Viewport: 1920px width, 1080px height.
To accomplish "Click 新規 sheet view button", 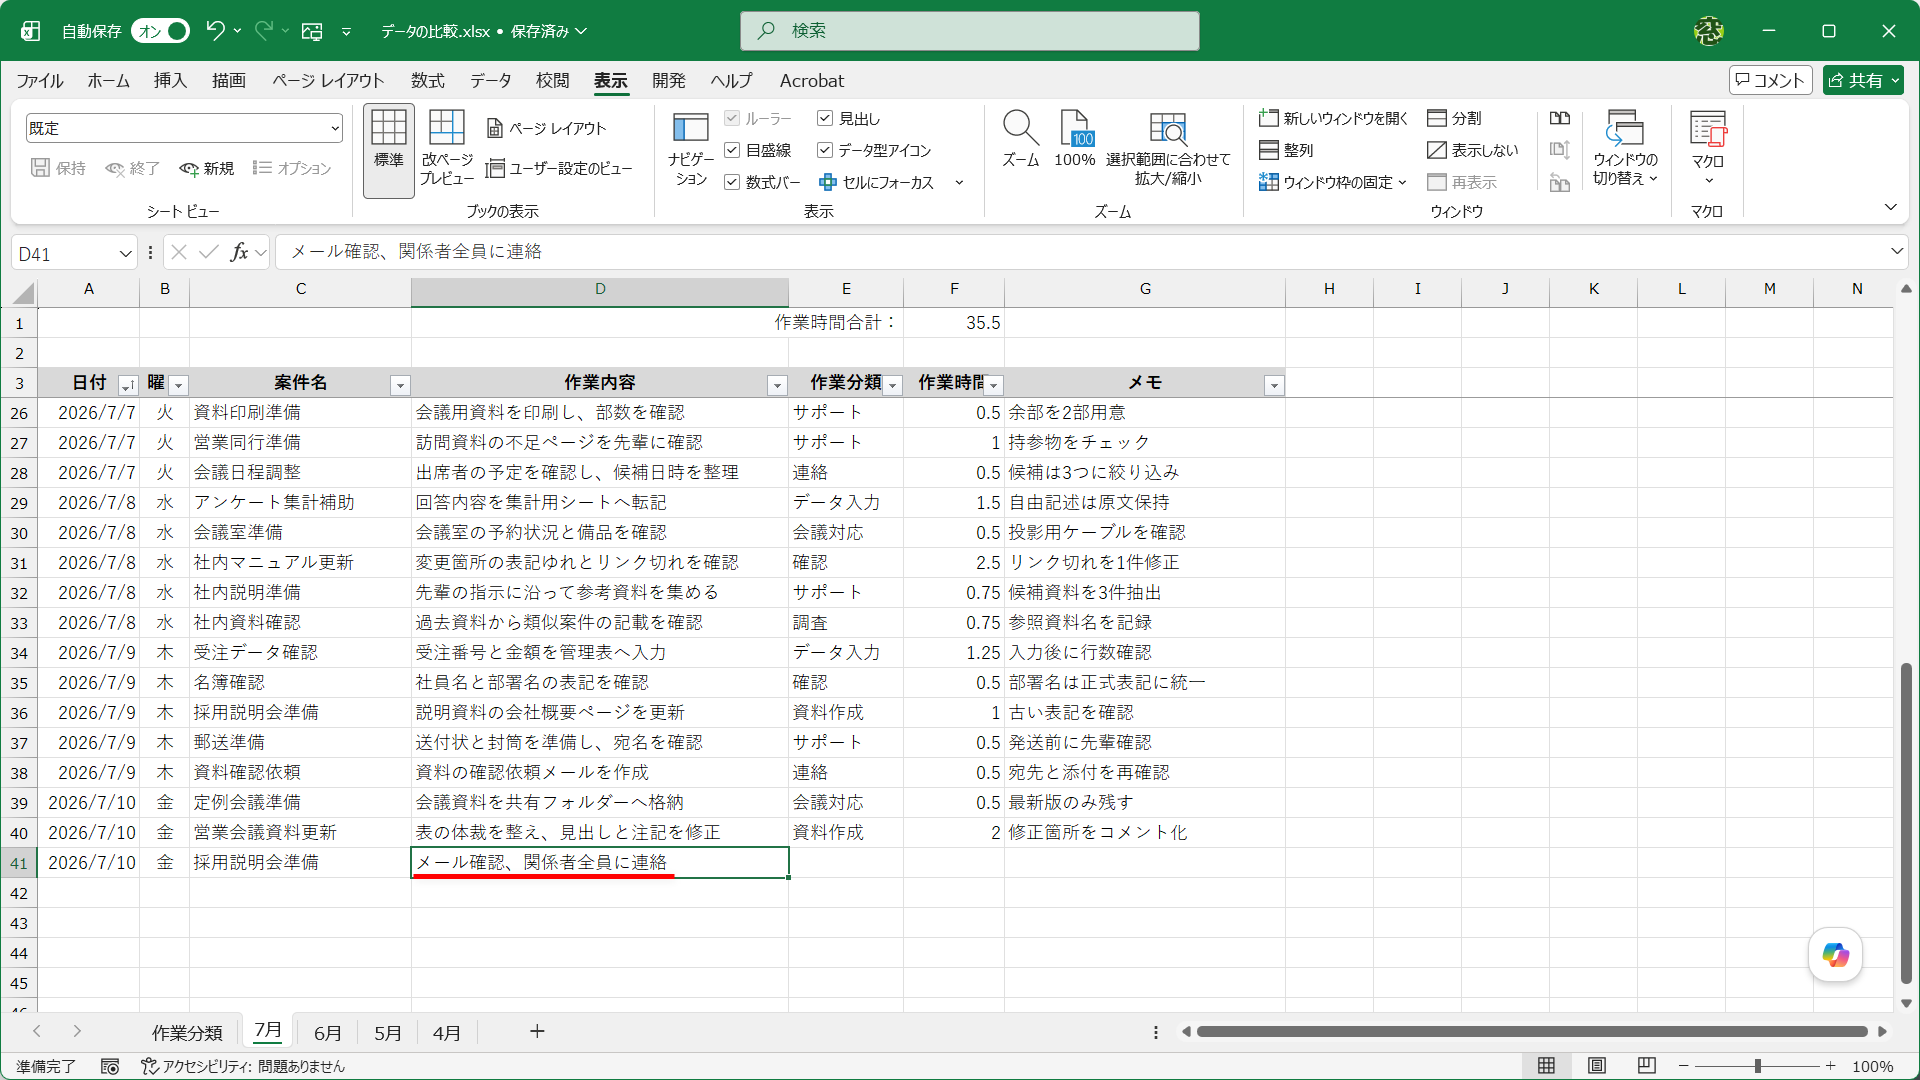I will tap(206, 168).
